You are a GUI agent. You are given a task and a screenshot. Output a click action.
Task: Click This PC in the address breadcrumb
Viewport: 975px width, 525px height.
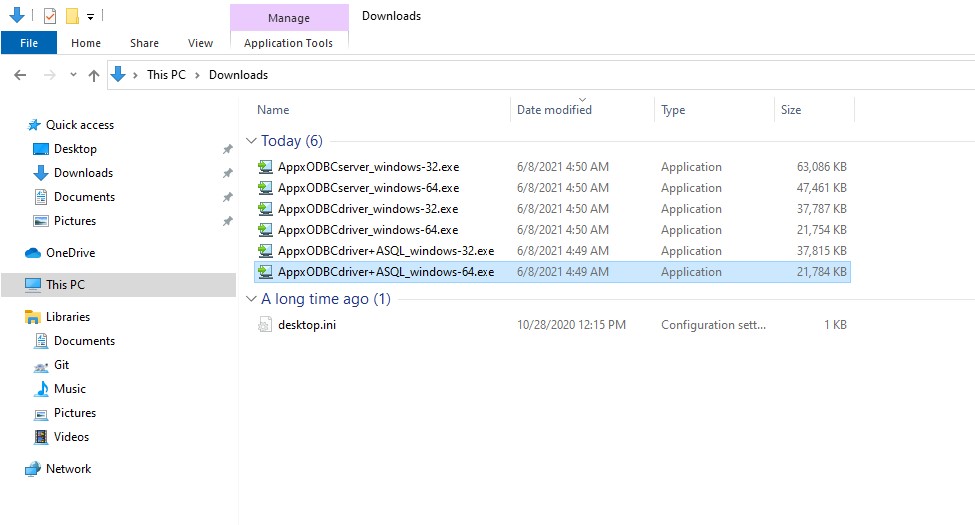pyautogui.click(x=166, y=75)
